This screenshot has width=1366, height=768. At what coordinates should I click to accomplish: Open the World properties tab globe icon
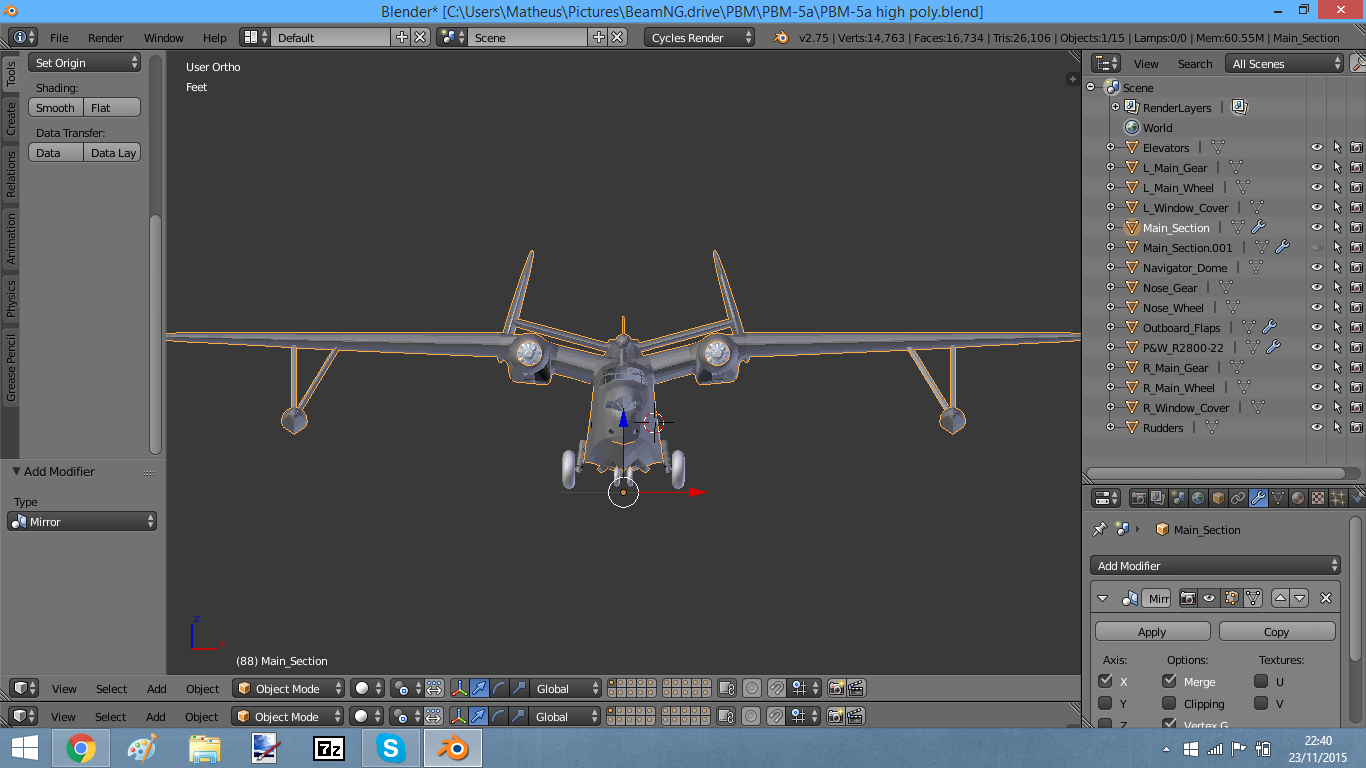coord(1198,497)
